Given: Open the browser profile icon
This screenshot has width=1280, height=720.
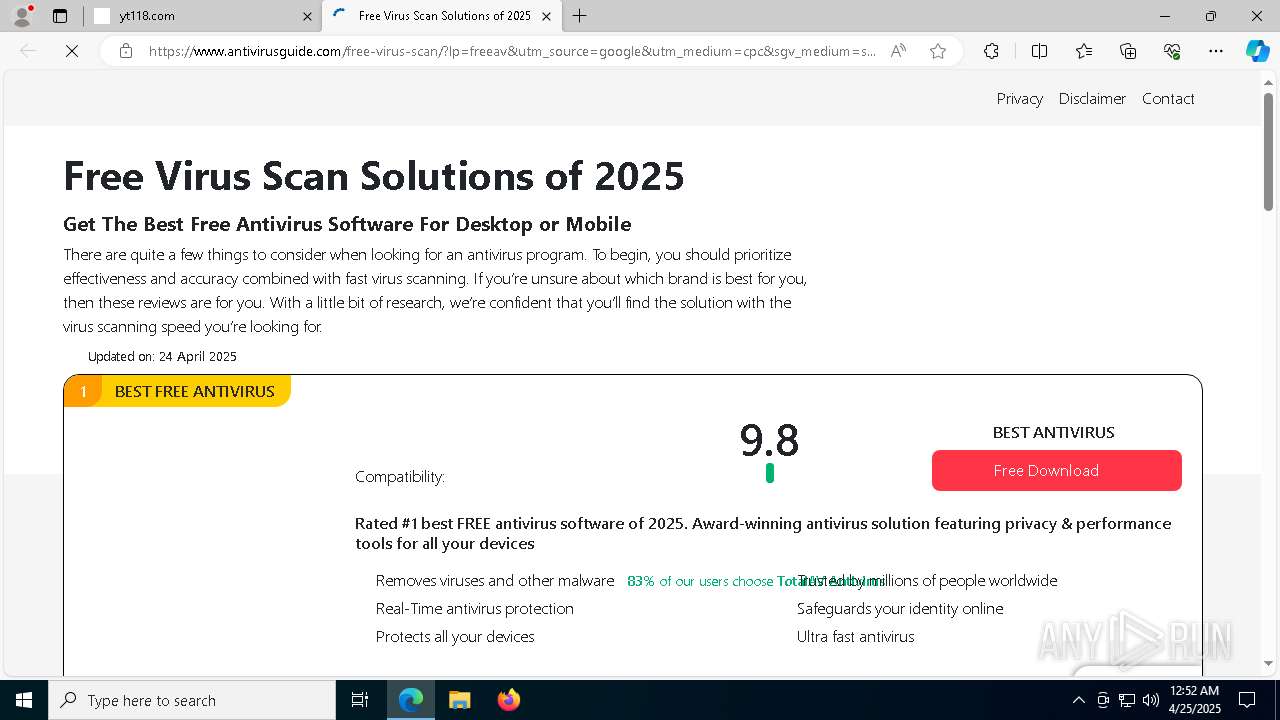Looking at the screenshot, I should (x=22, y=16).
